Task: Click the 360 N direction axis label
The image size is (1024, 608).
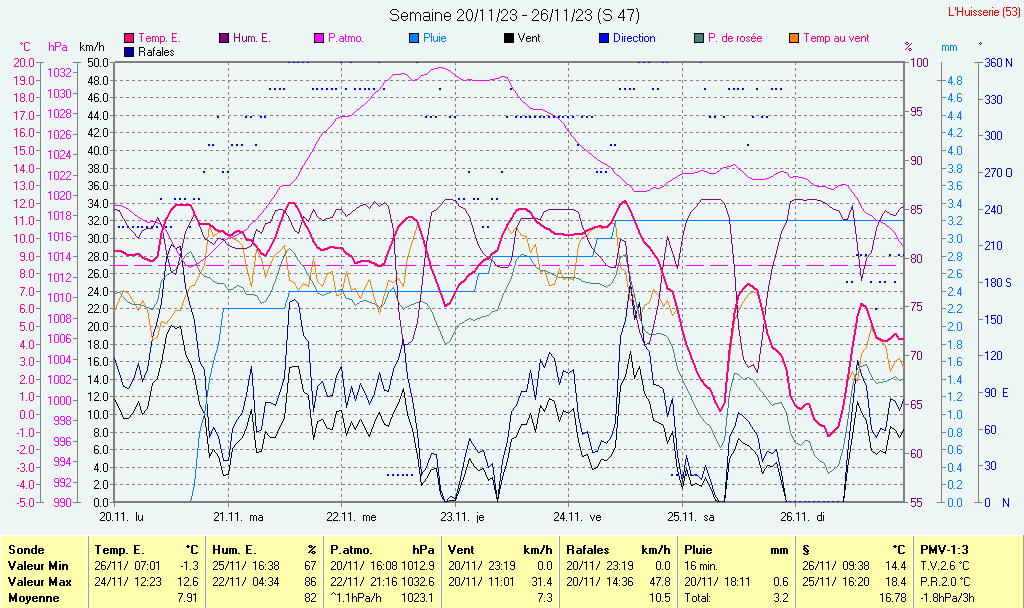Action: 999,63
